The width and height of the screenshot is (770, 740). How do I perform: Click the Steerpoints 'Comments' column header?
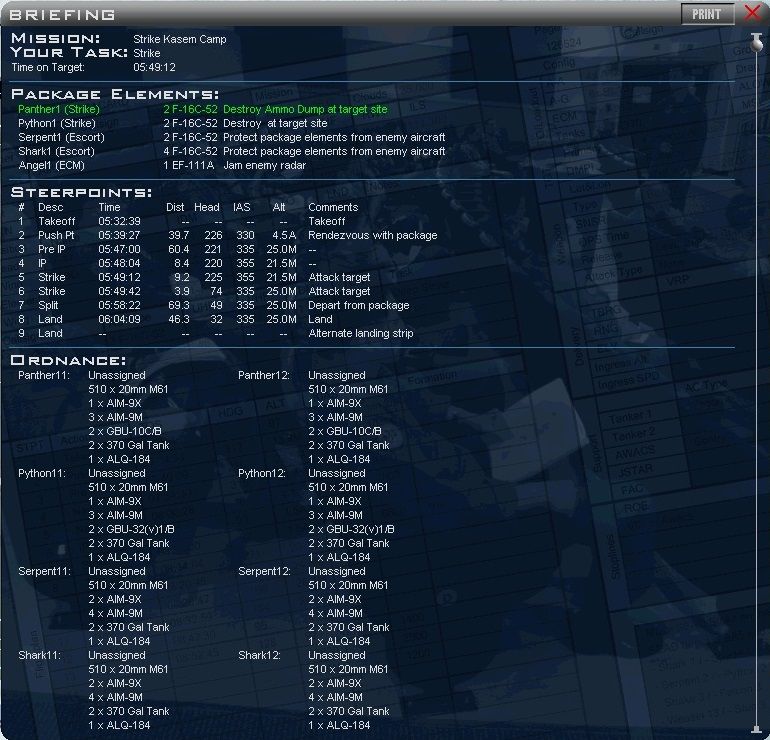tap(333, 207)
